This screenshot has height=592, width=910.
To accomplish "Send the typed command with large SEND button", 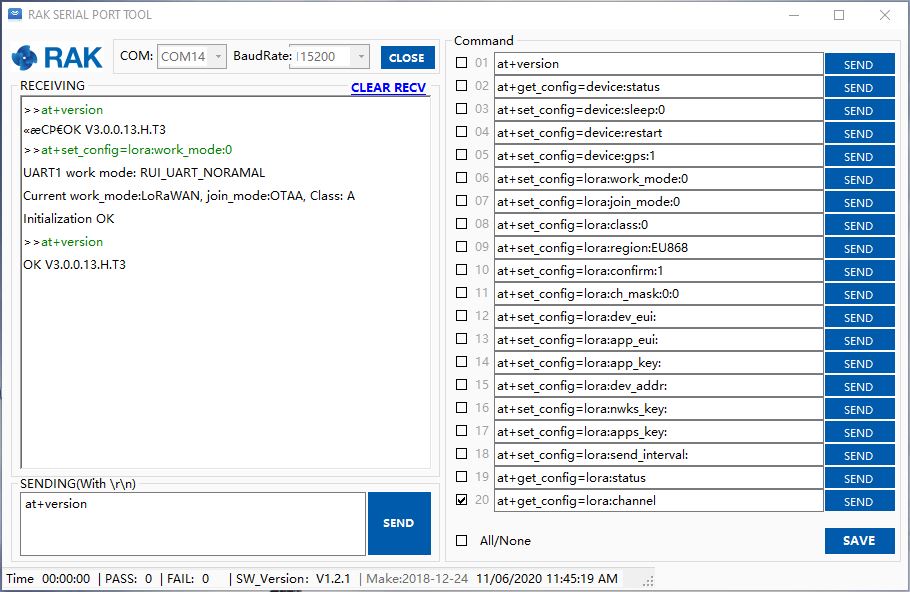I will tap(398, 523).
